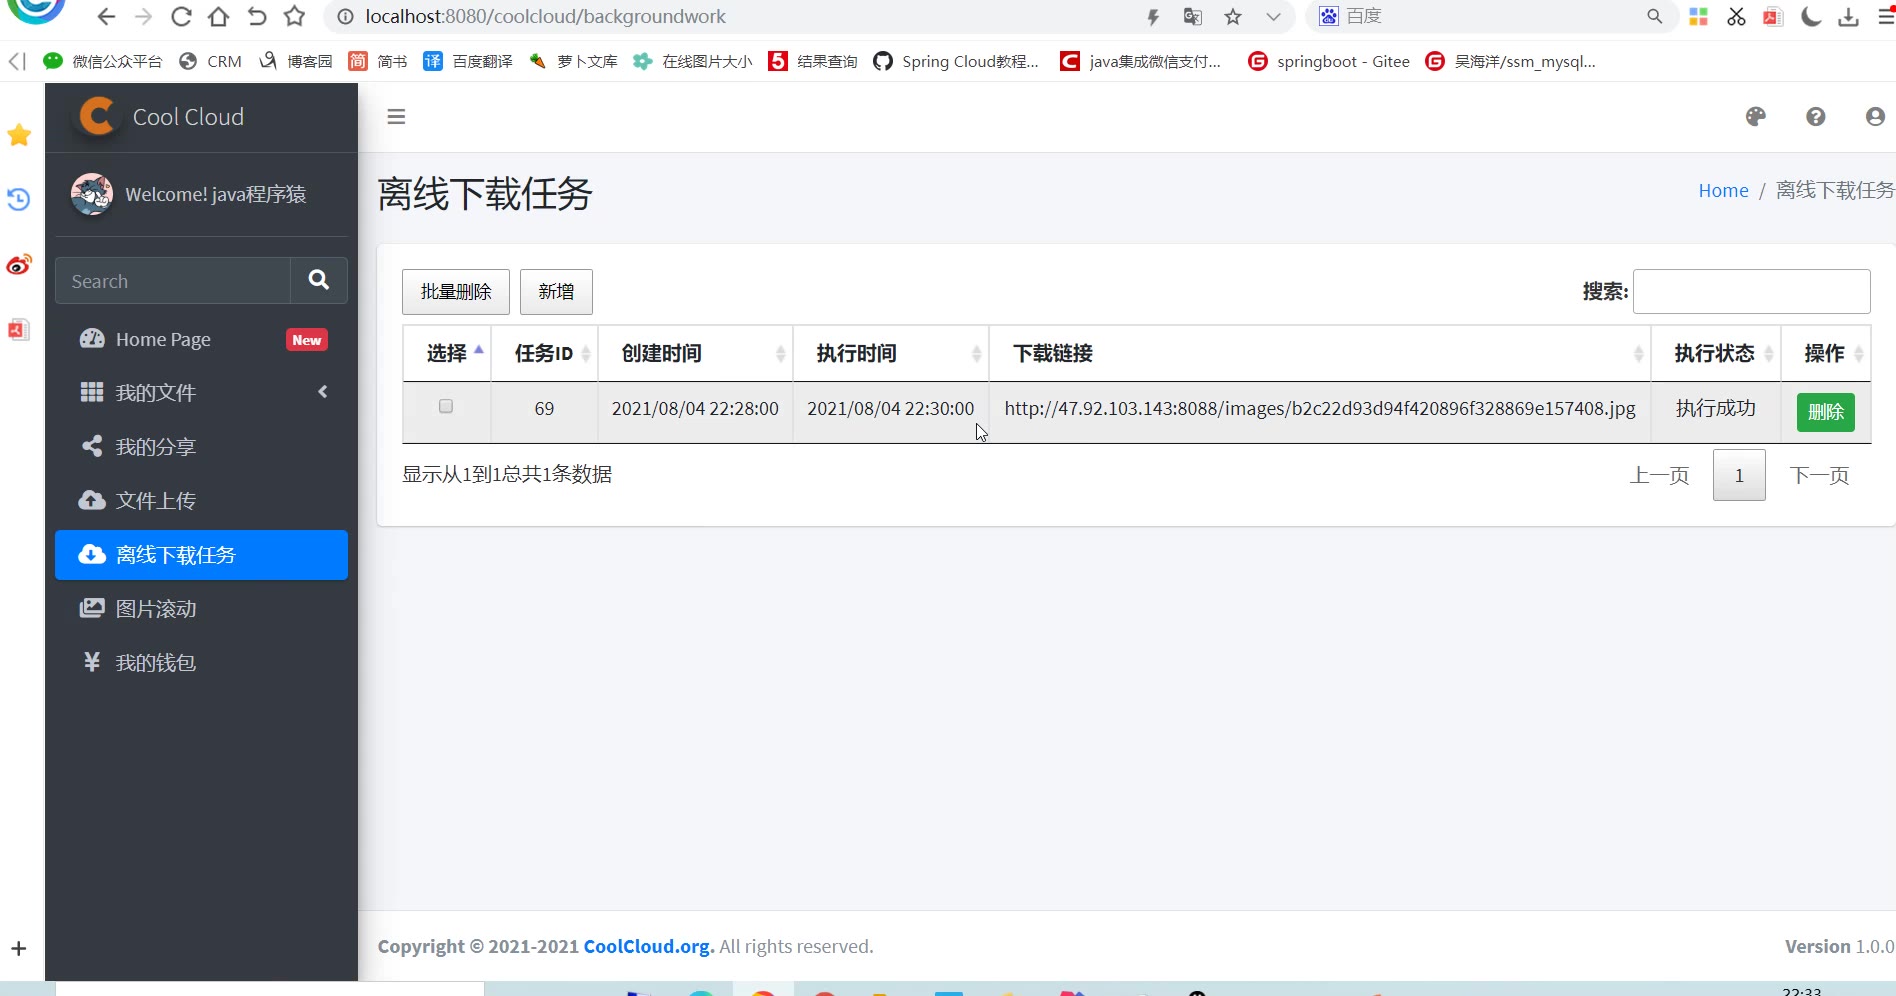Viewport: 1896px width, 996px height.
Task: Toggle night mode moon icon
Action: (x=1811, y=17)
